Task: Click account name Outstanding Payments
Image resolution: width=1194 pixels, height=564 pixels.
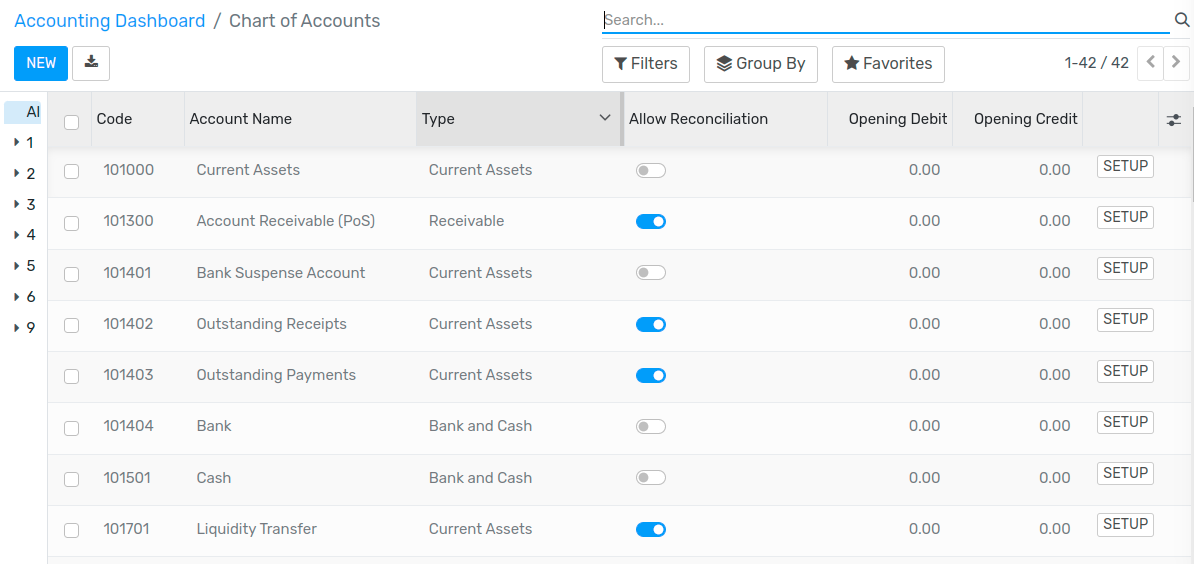Action: pyautogui.click(x=276, y=375)
